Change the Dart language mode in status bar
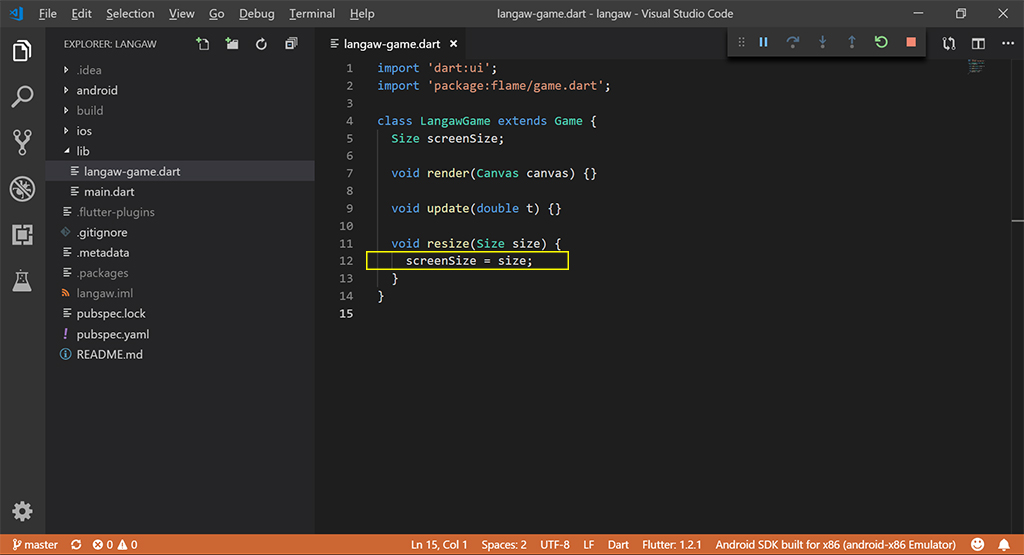Viewport: 1024px width, 555px height. [x=618, y=545]
